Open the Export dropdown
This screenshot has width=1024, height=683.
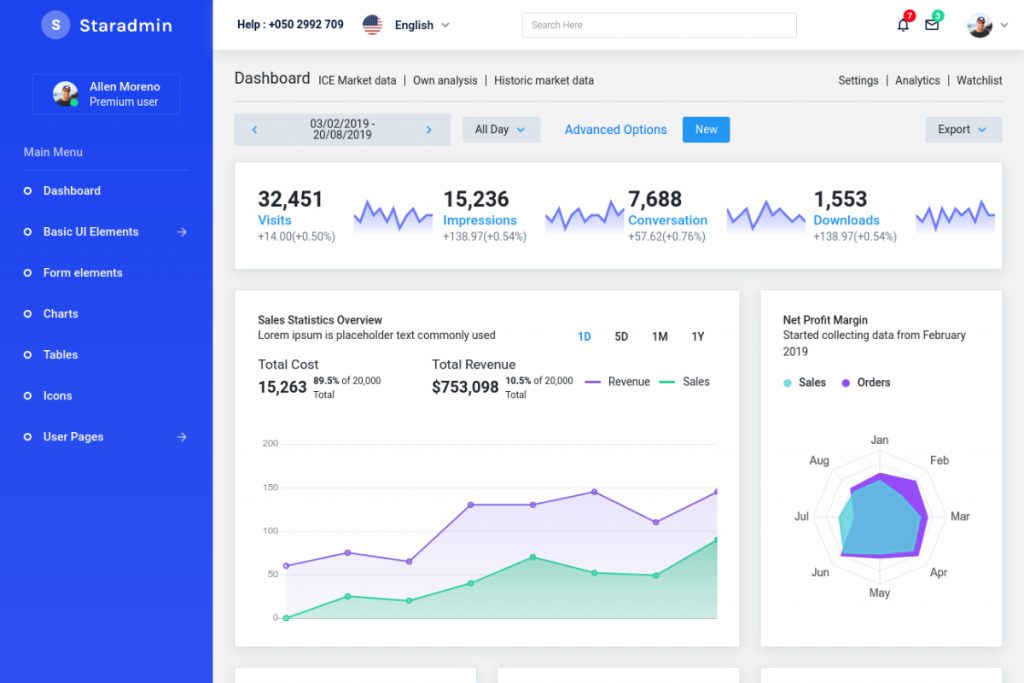pos(963,129)
